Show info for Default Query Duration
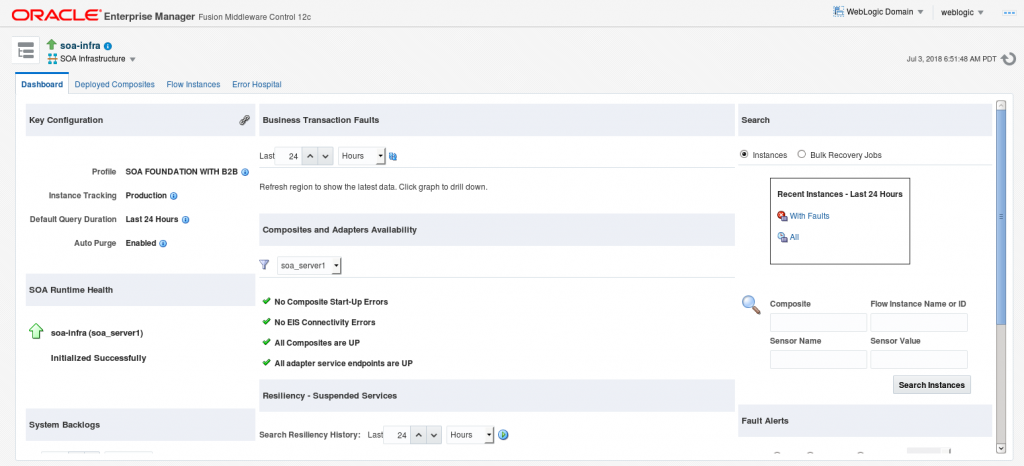Image resolution: width=1024 pixels, height=466 pixels. (x=185, y=220)
